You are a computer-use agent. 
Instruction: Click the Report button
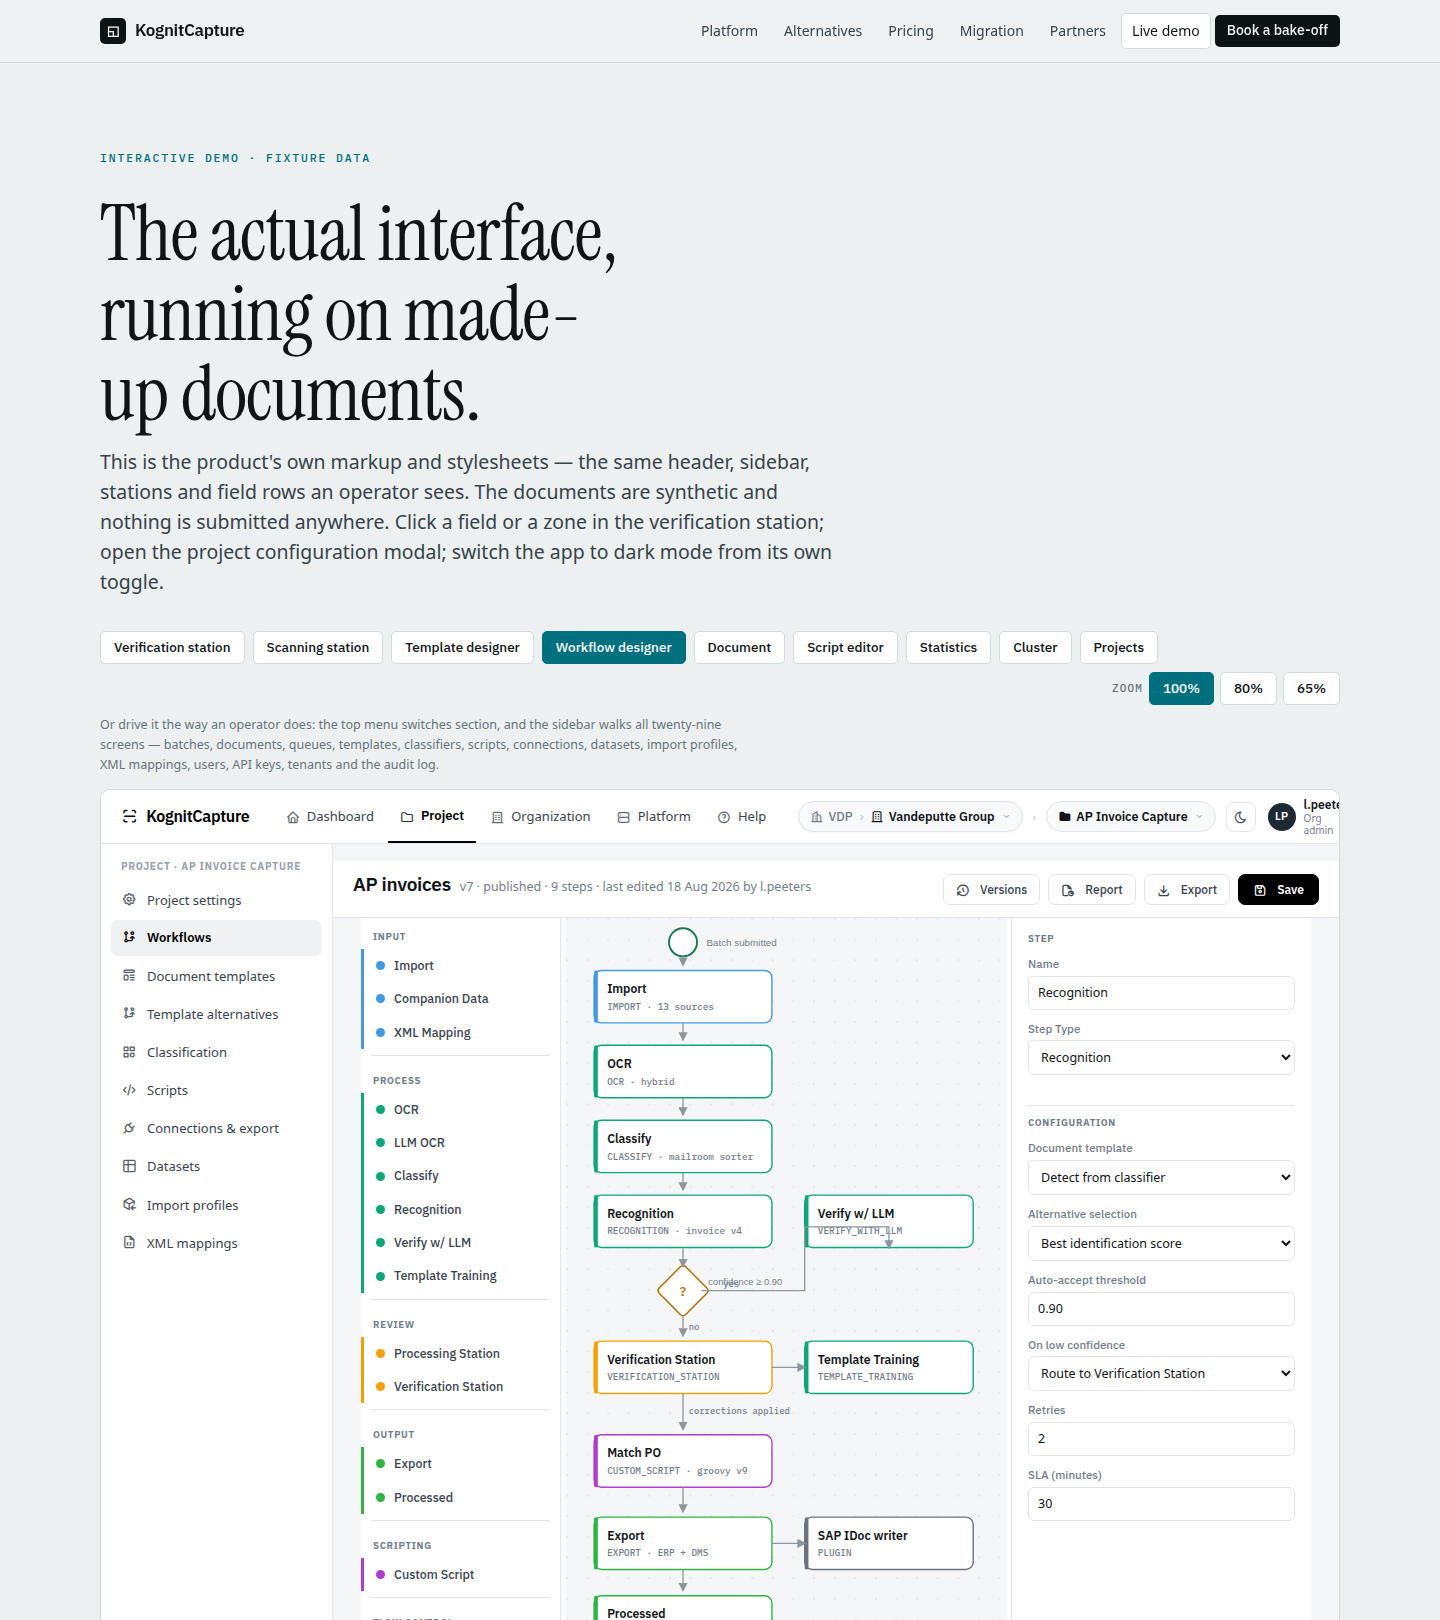[x=1092, y=890]
